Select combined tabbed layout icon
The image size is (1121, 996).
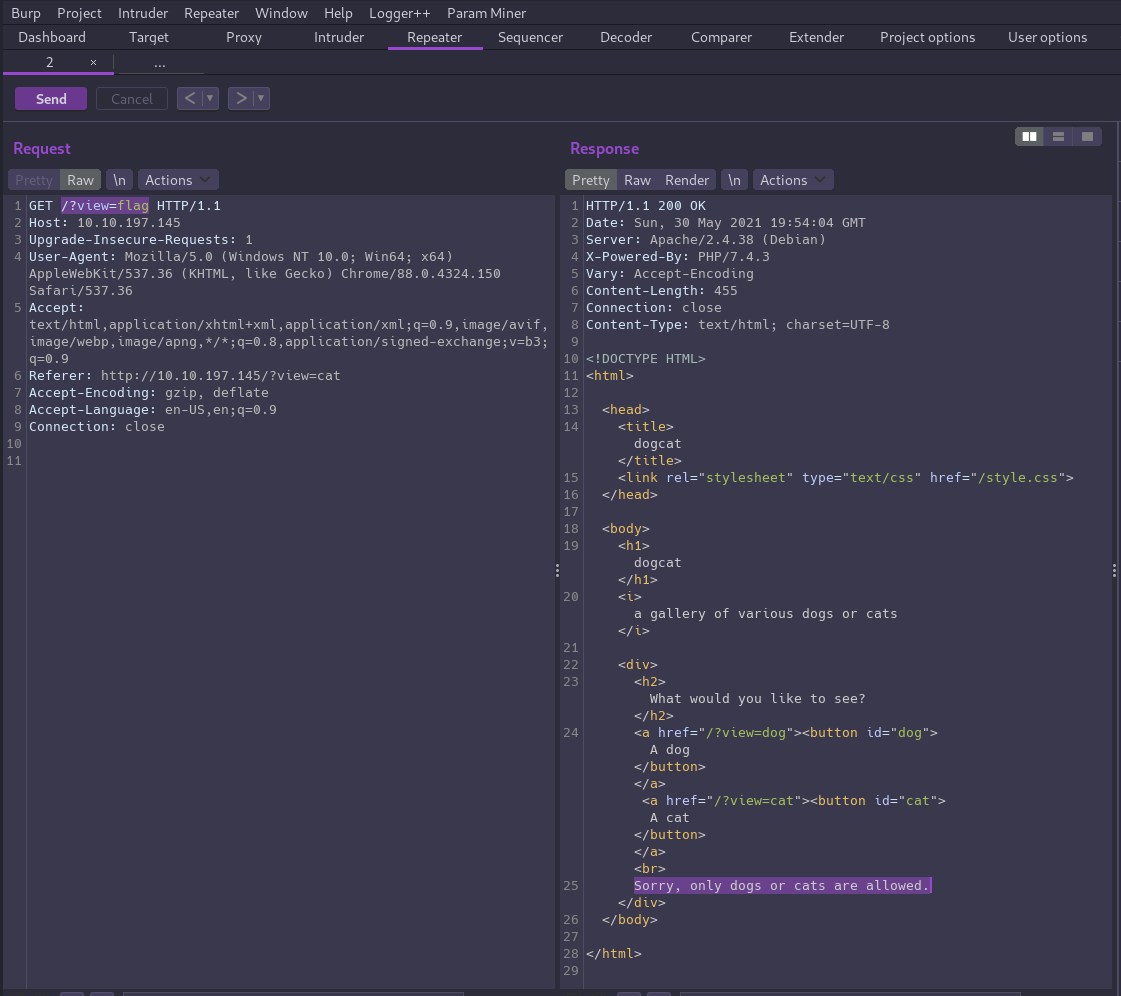[1087, 137]
